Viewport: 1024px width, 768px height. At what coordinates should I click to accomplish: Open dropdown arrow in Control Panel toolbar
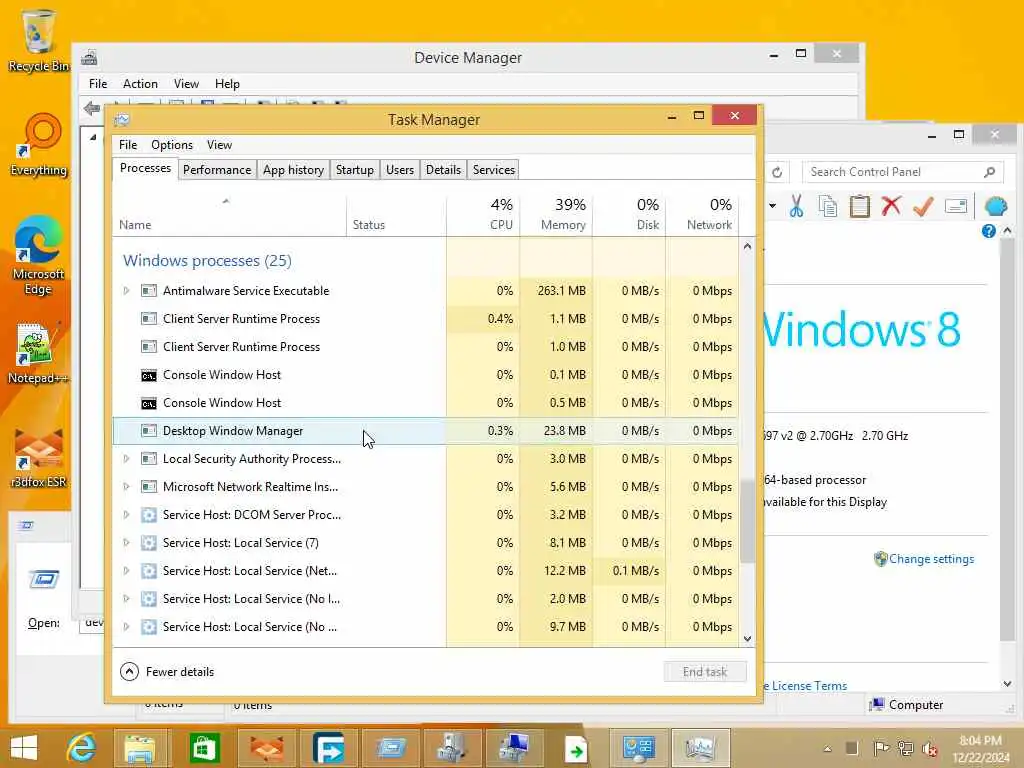pos(773,206)
